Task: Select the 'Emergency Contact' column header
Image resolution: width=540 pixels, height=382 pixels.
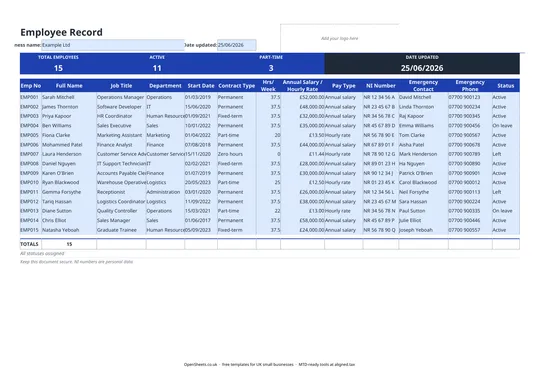Action: pyautogui.click(x=423, y=86)
